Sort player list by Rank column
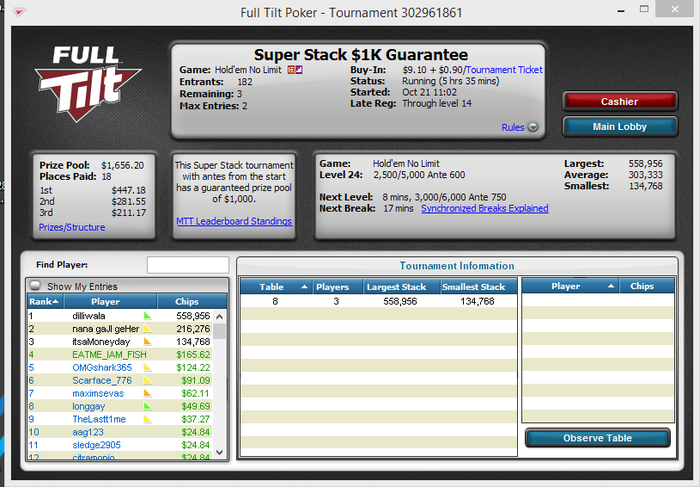 (45, 302)
